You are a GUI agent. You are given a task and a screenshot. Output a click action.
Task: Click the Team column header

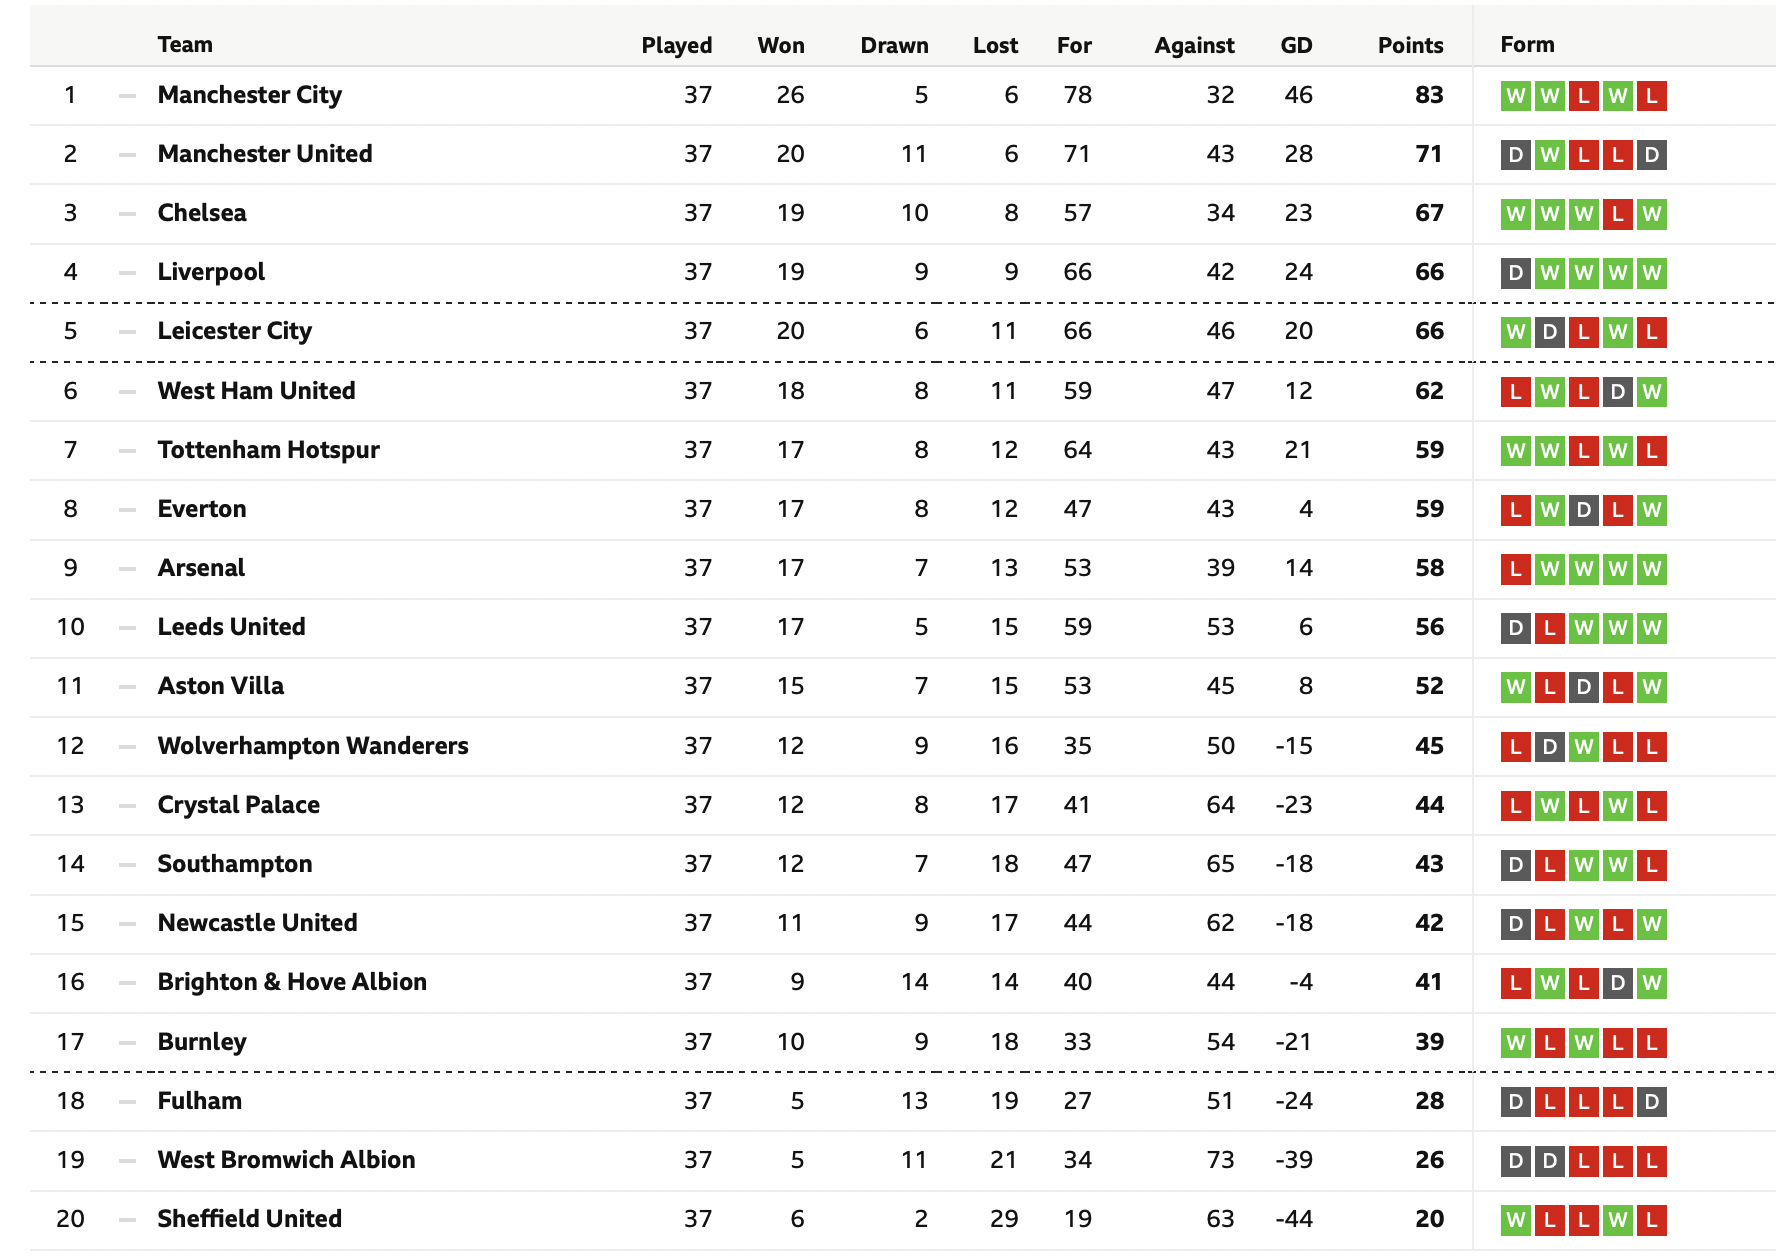click(x=185, y=44)
